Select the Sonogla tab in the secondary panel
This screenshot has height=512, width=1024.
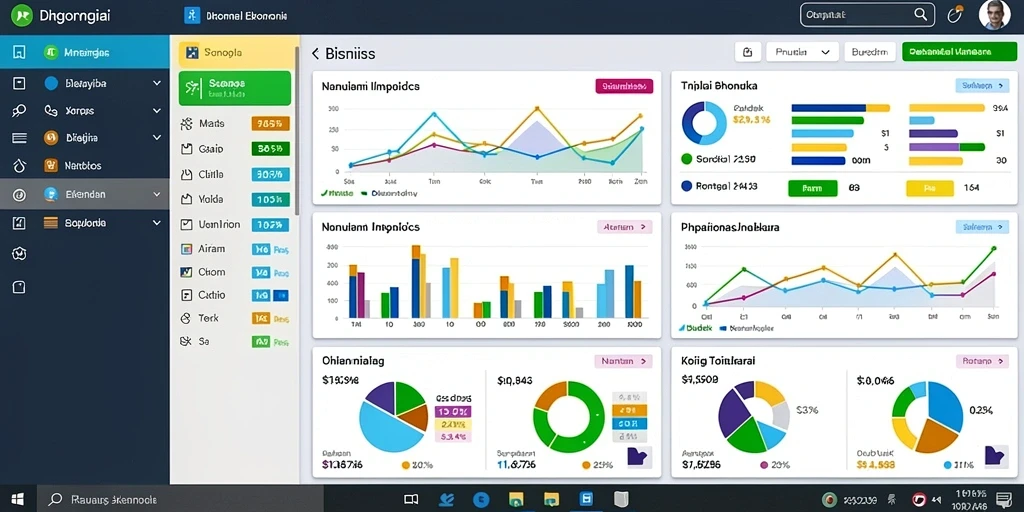[x=234, y=52]
